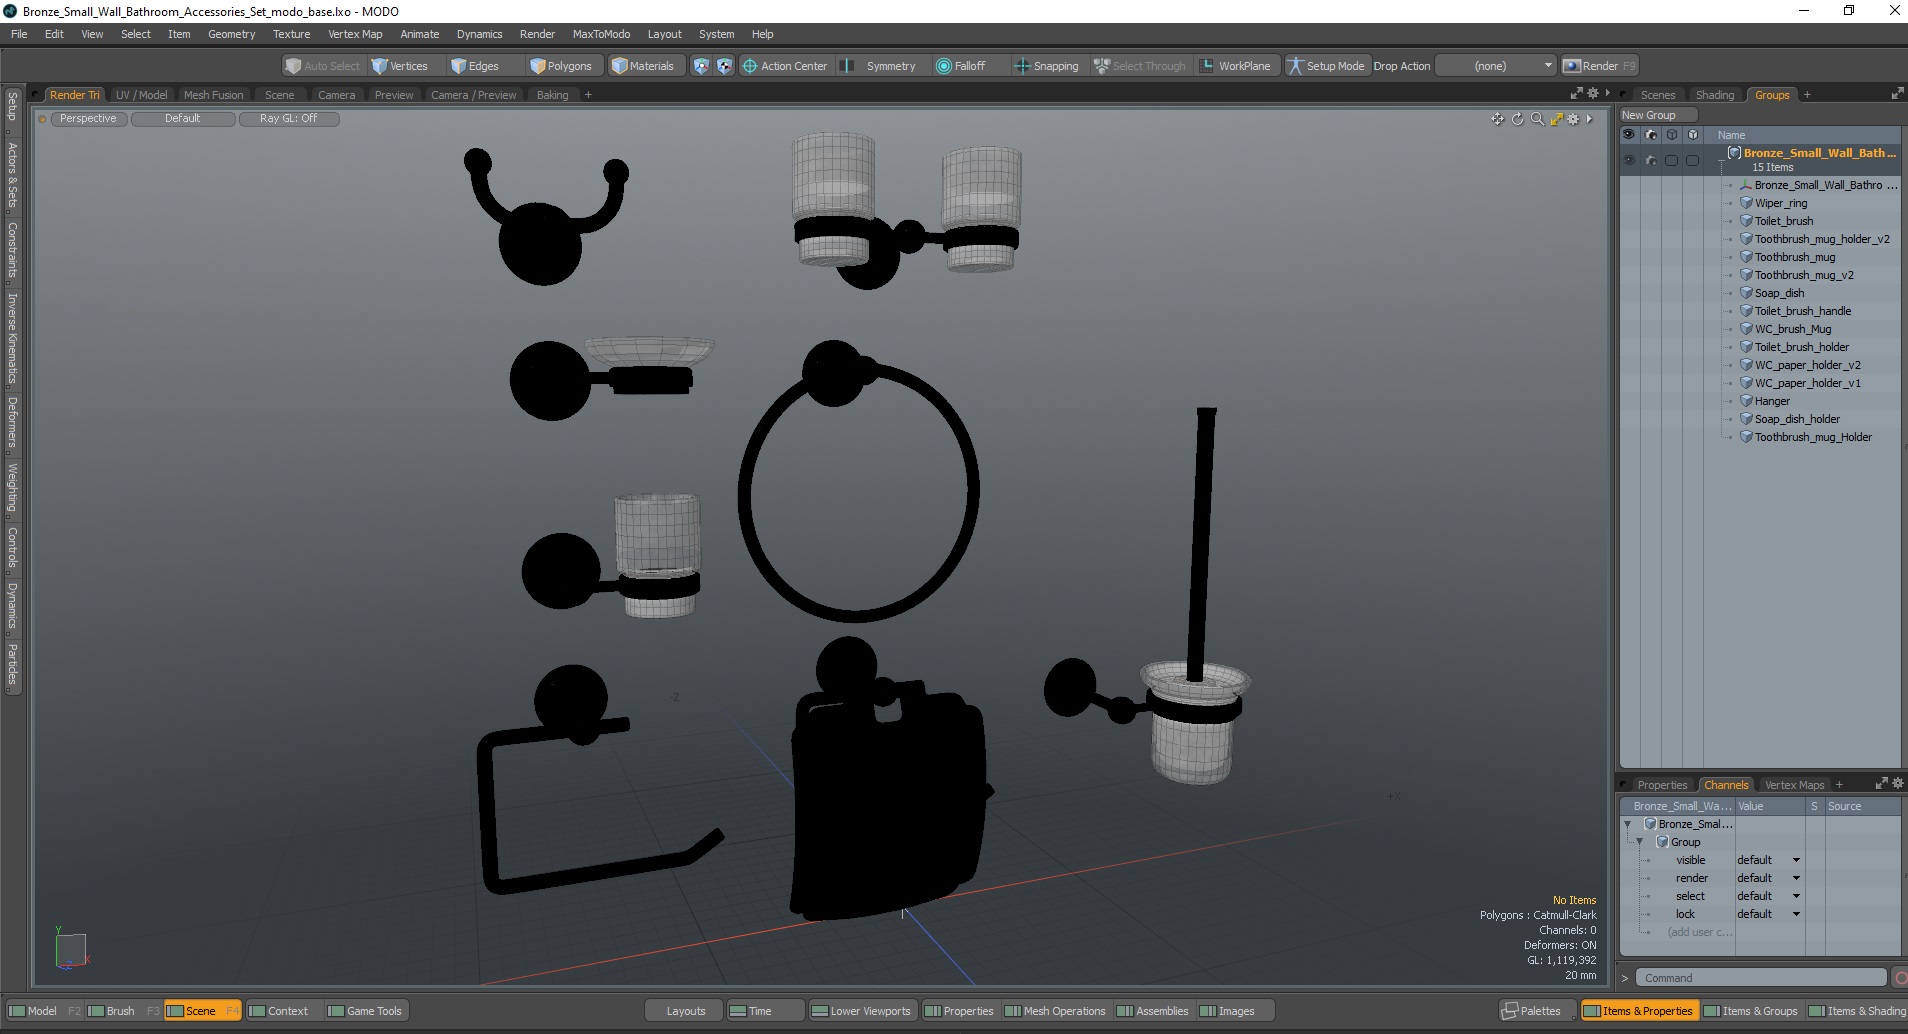Select Vertices selection mode
This screenshot has width=1908, height=1034.
coord(399,66)
